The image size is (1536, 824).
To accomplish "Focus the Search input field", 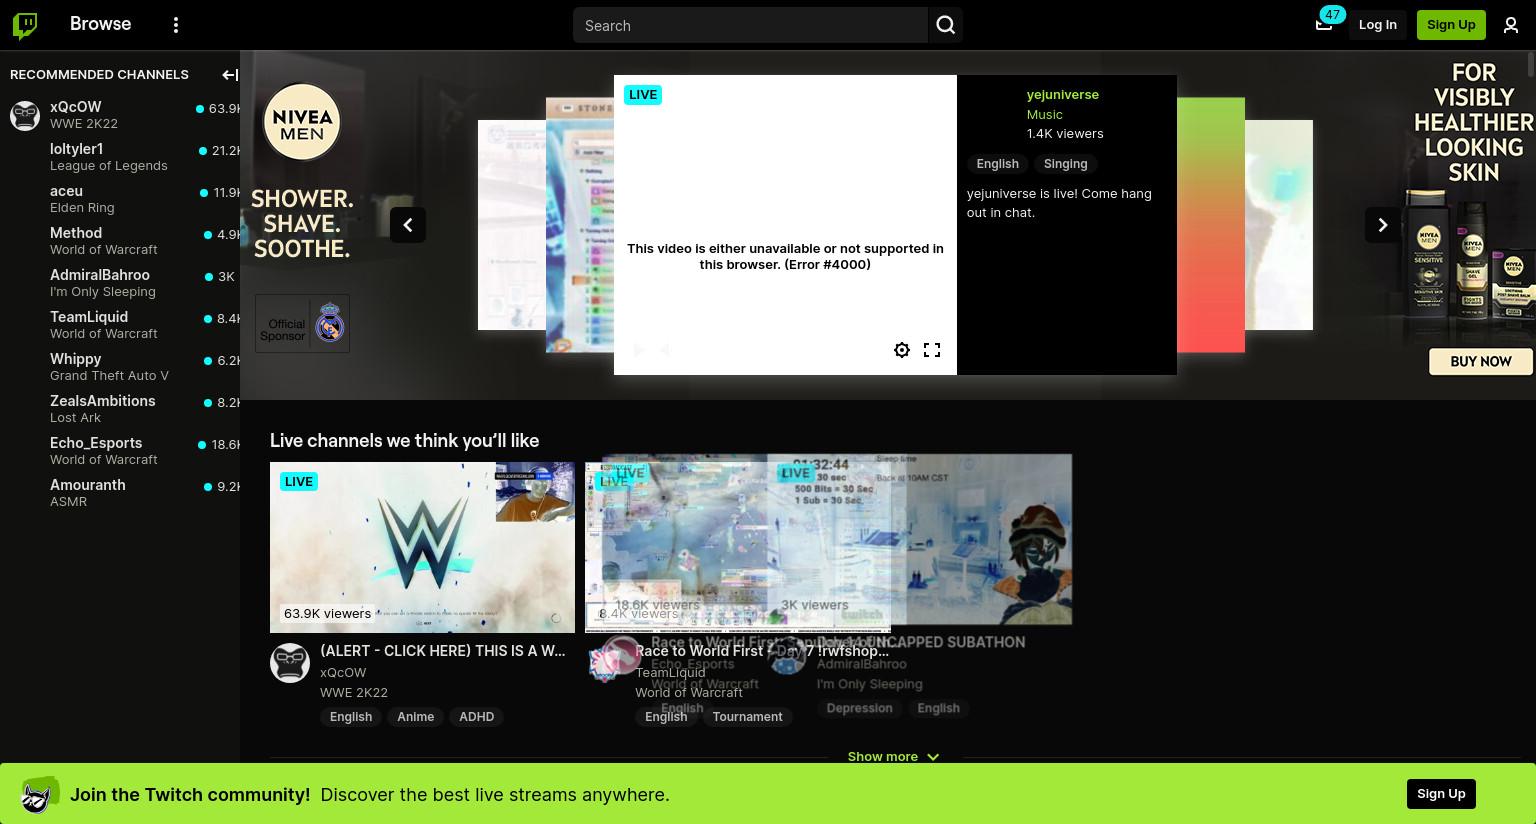I will coord(750,25).
